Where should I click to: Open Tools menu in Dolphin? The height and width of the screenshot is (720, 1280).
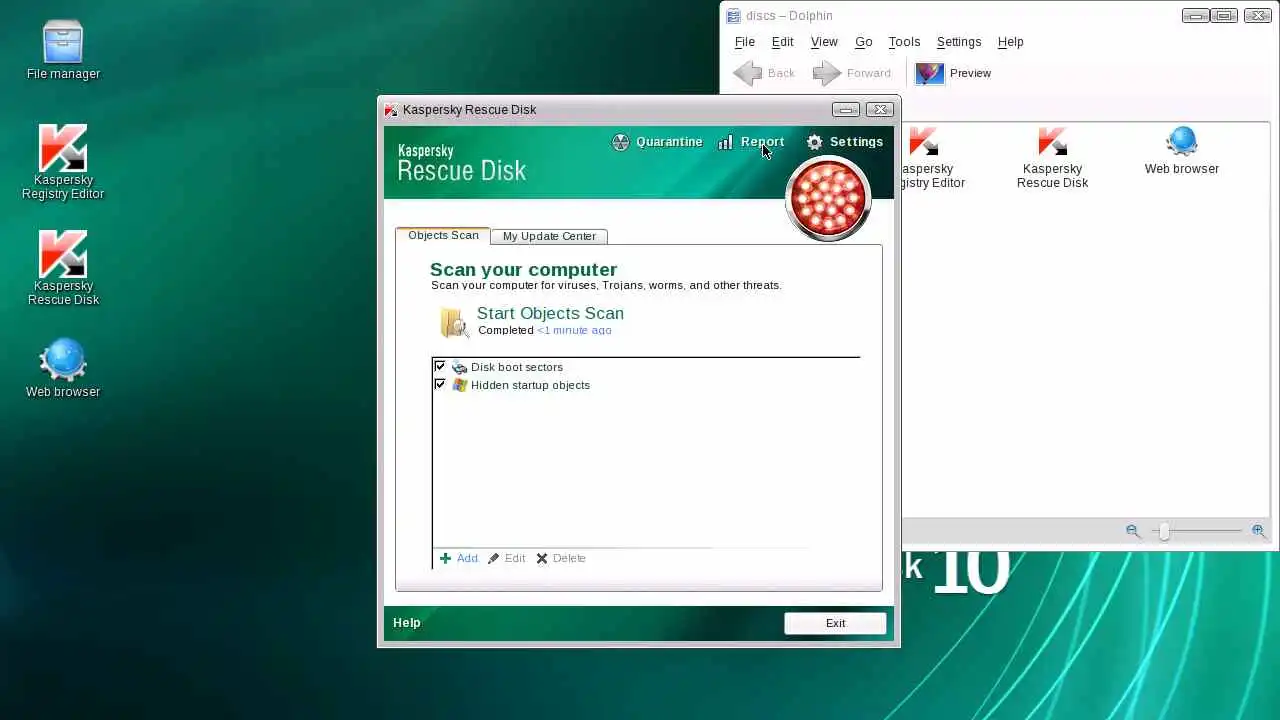pyautogui.click(x=904, y=42)
